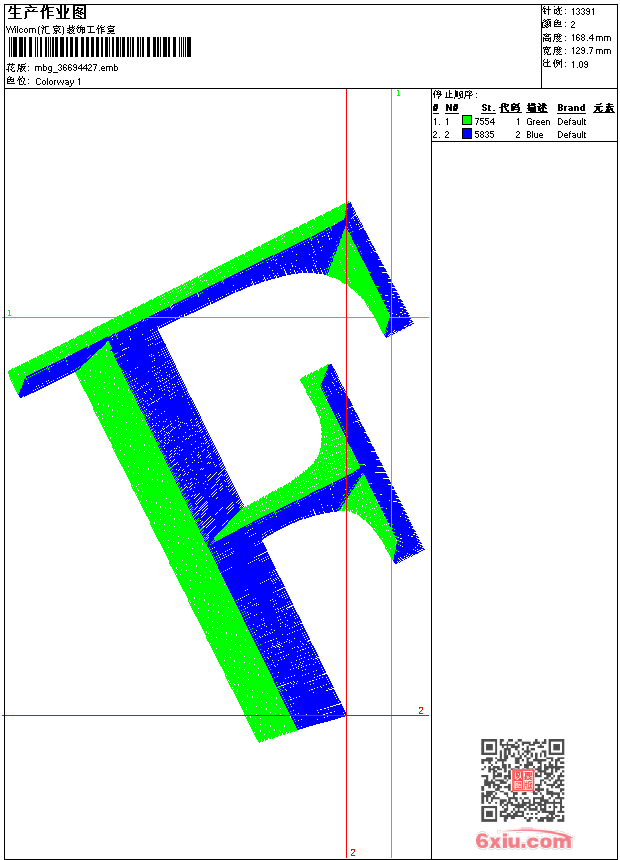Click the blue thread color swatch
This screenshot has height=860, width=620.
coord(467,135)
